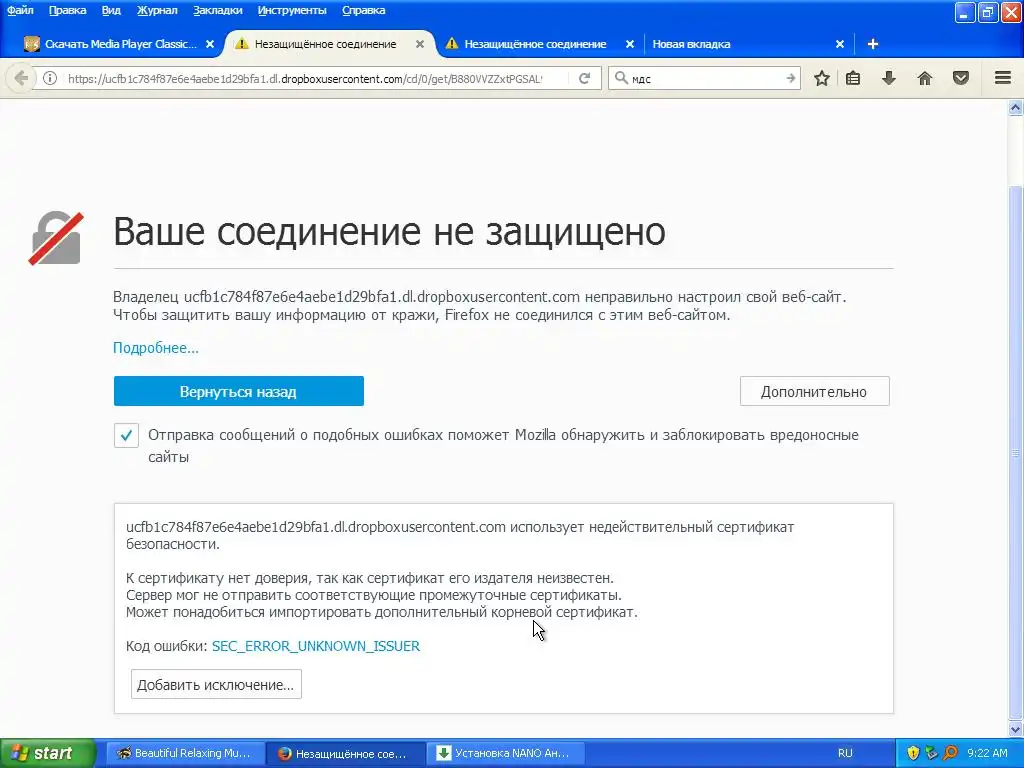This screenshot has height=768, width=1024.
Task: Click the security shield tray icon
Action: 913,753
